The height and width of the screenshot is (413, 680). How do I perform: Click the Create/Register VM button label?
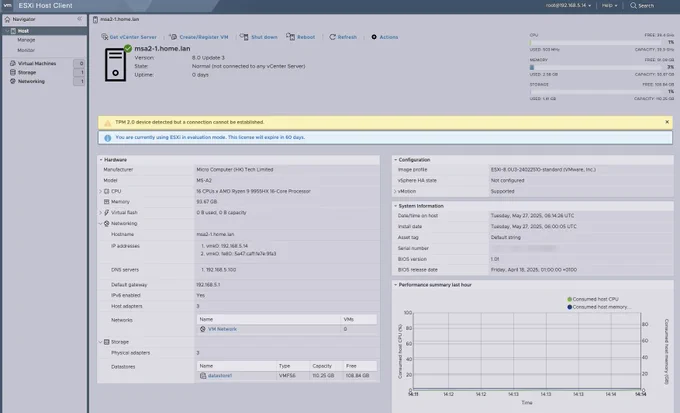point(204,37)
